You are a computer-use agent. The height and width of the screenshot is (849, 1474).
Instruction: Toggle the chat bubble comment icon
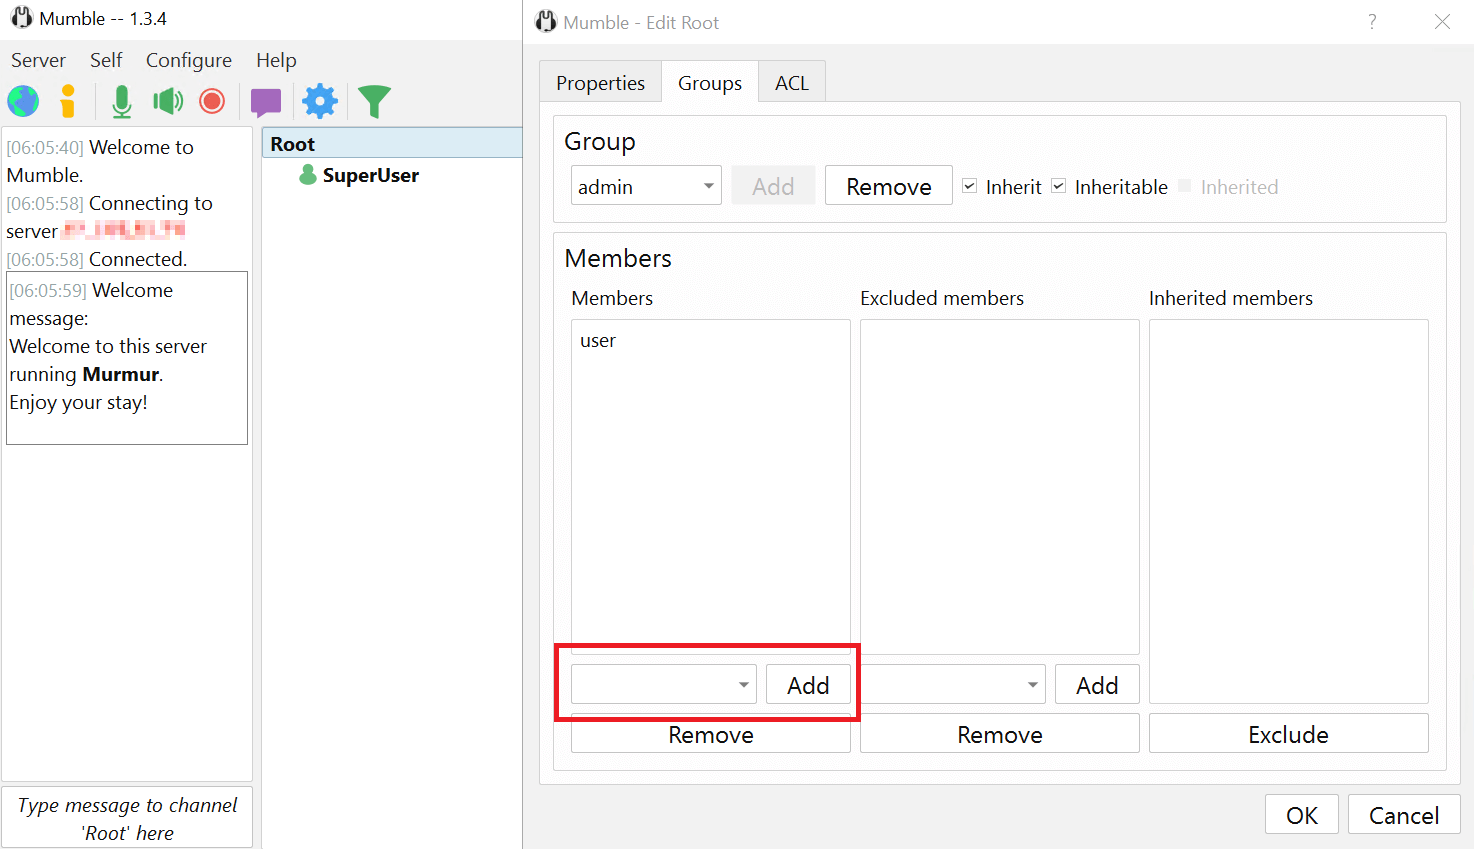pos(266,102)
